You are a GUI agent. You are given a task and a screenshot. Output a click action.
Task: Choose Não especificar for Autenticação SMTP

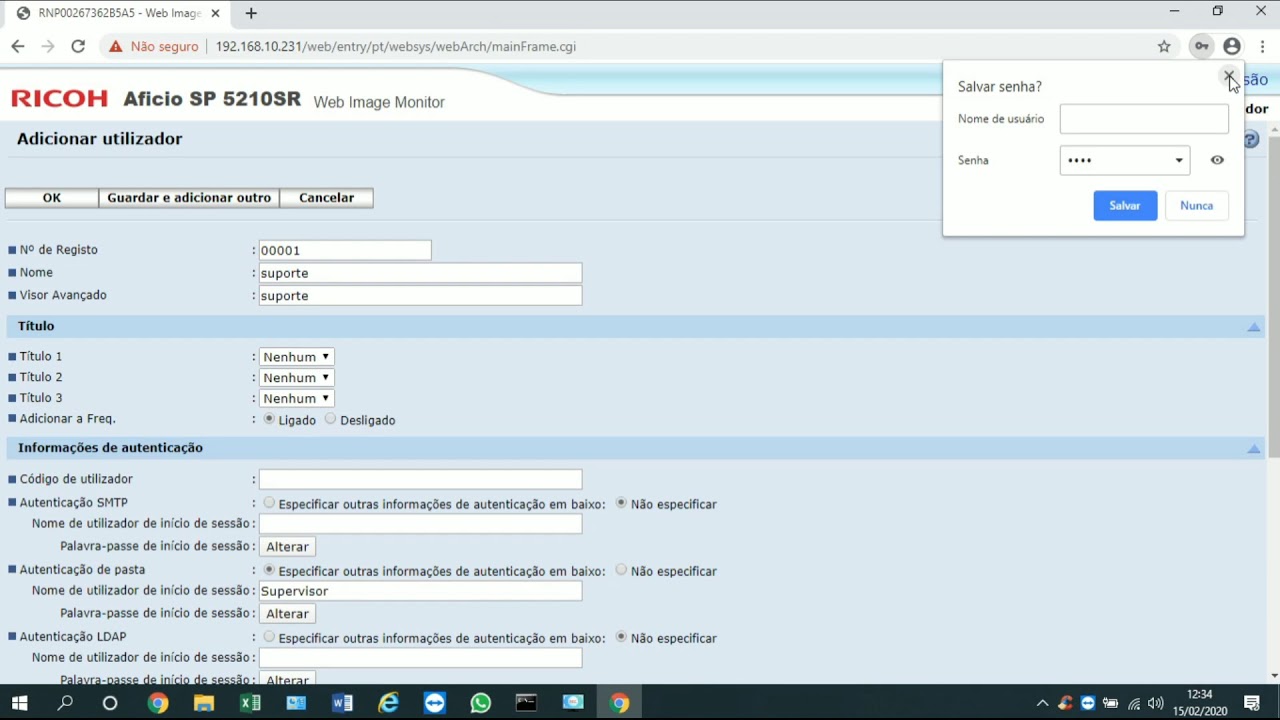(621, 503)
